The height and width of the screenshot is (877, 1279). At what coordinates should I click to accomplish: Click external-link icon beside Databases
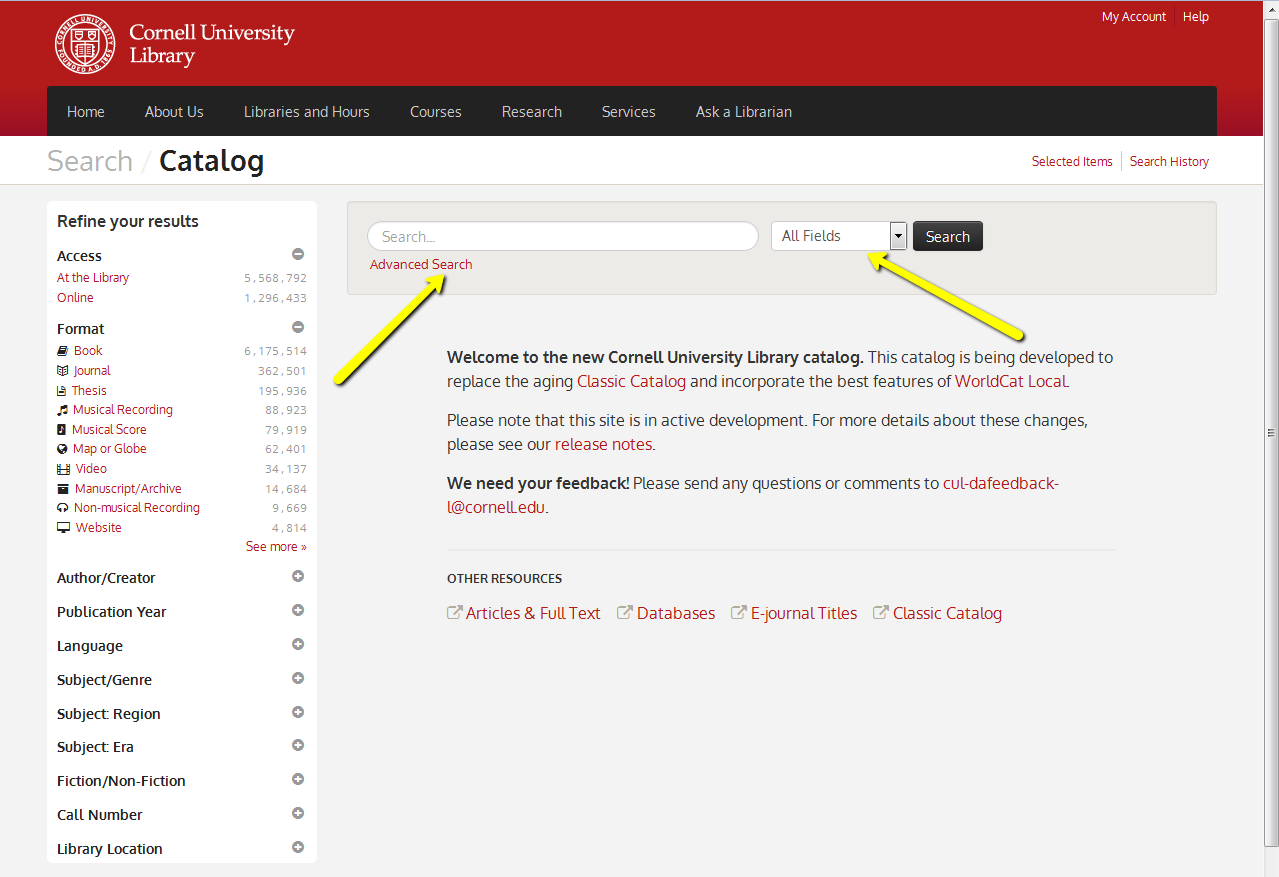(x=625, y=613)
